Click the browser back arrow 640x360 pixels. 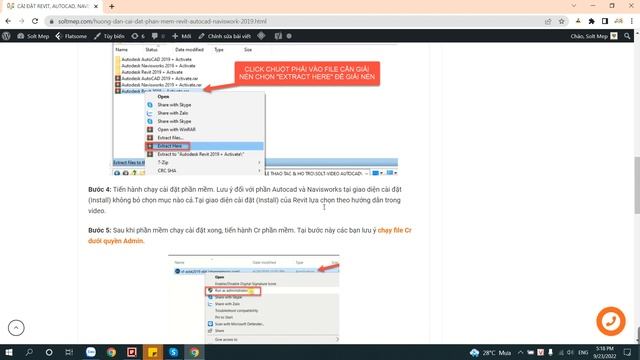(x=8, y=21)
